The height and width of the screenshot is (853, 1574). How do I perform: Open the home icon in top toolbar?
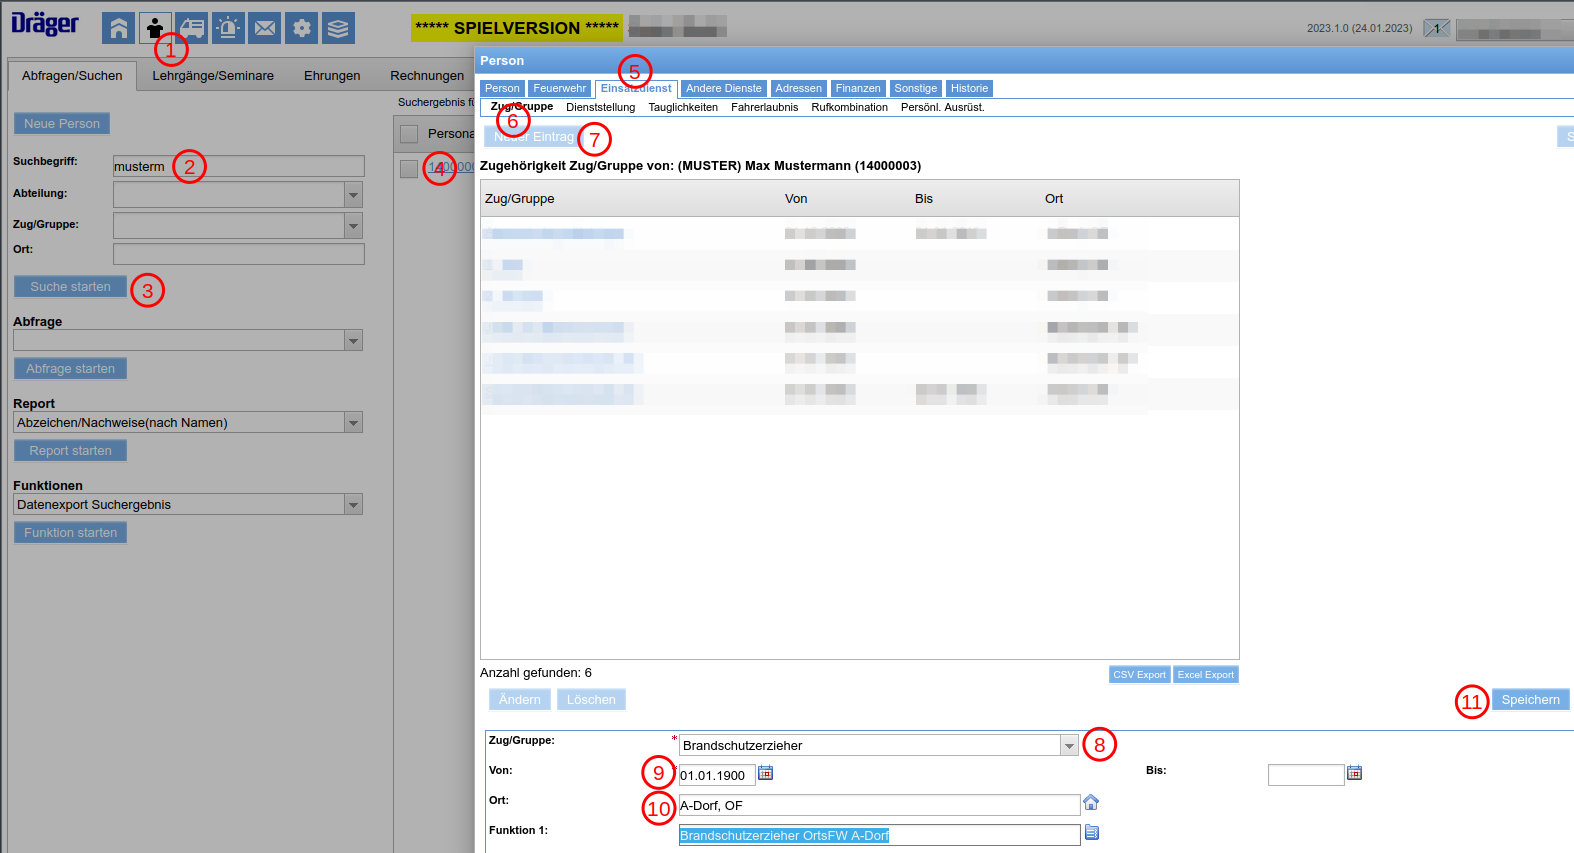118,28
